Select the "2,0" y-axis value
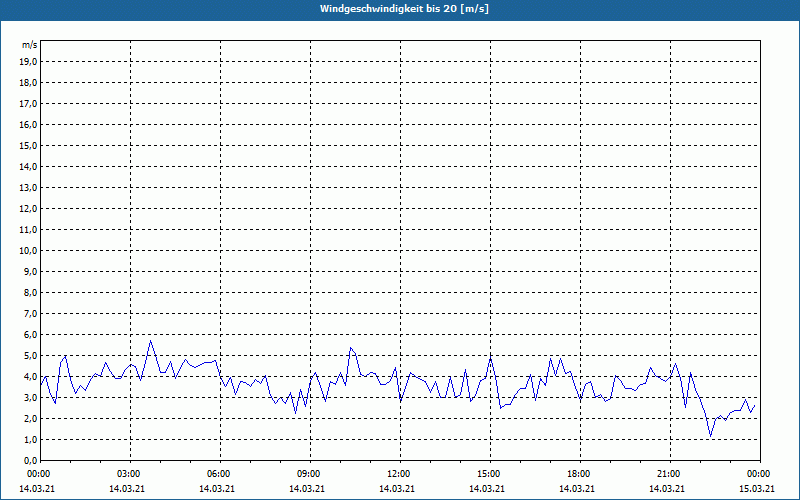 30,418
